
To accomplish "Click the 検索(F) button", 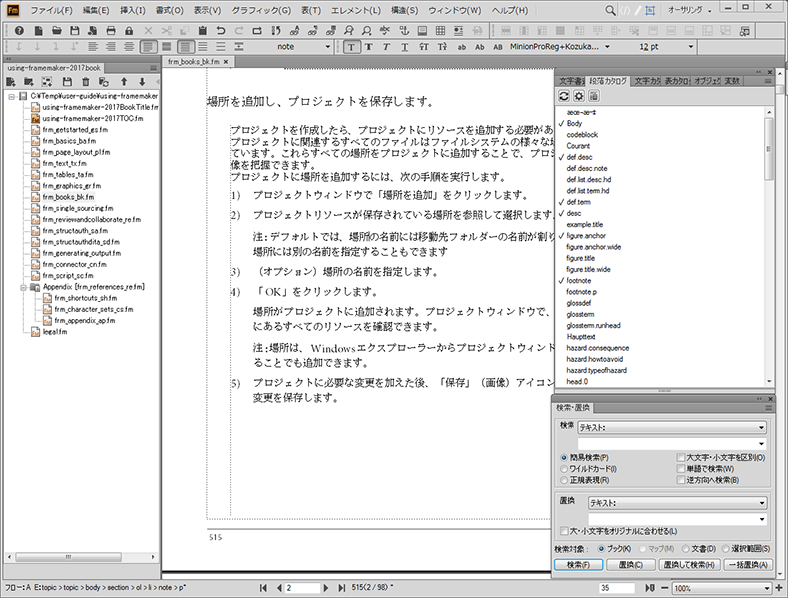I will (x=579, y=565).
